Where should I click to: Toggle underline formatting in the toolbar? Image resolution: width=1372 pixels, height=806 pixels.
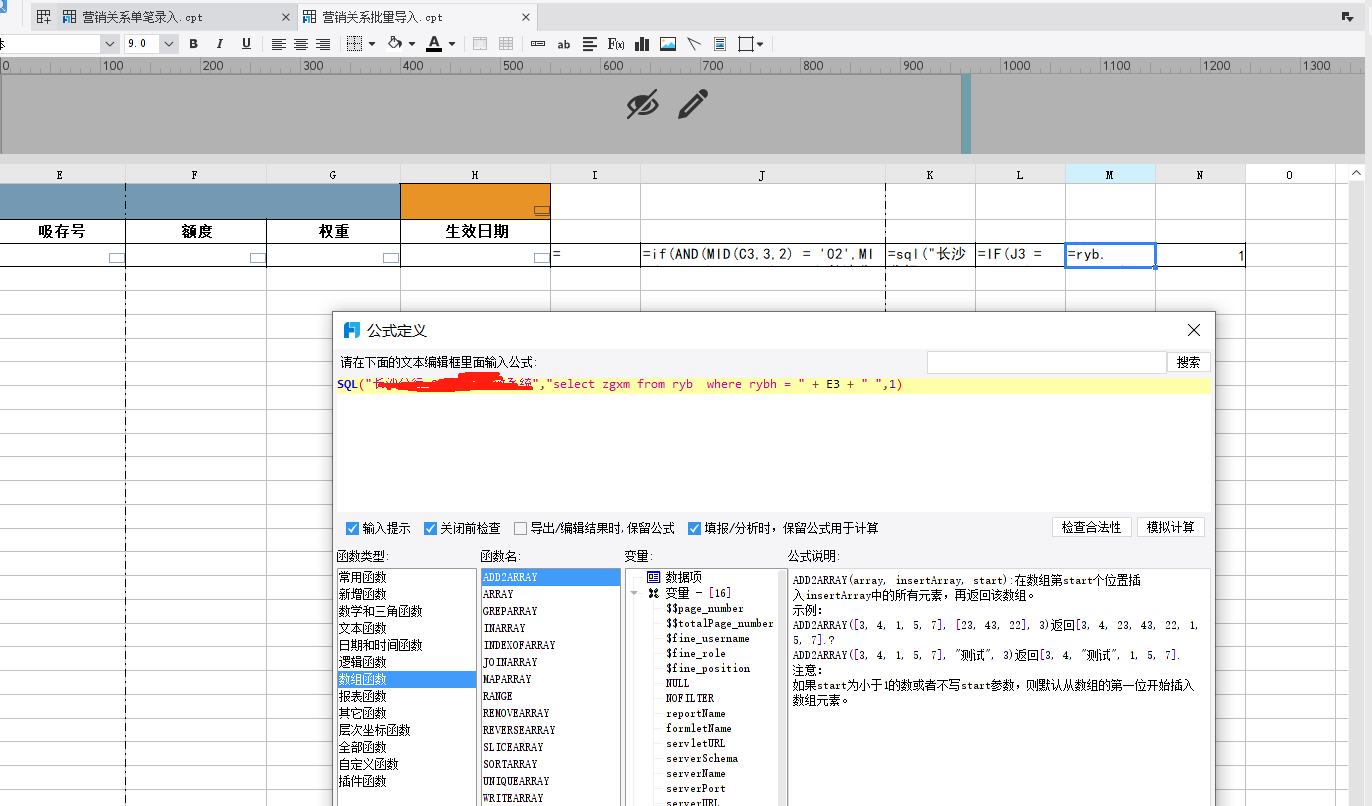tap(246, 44)
